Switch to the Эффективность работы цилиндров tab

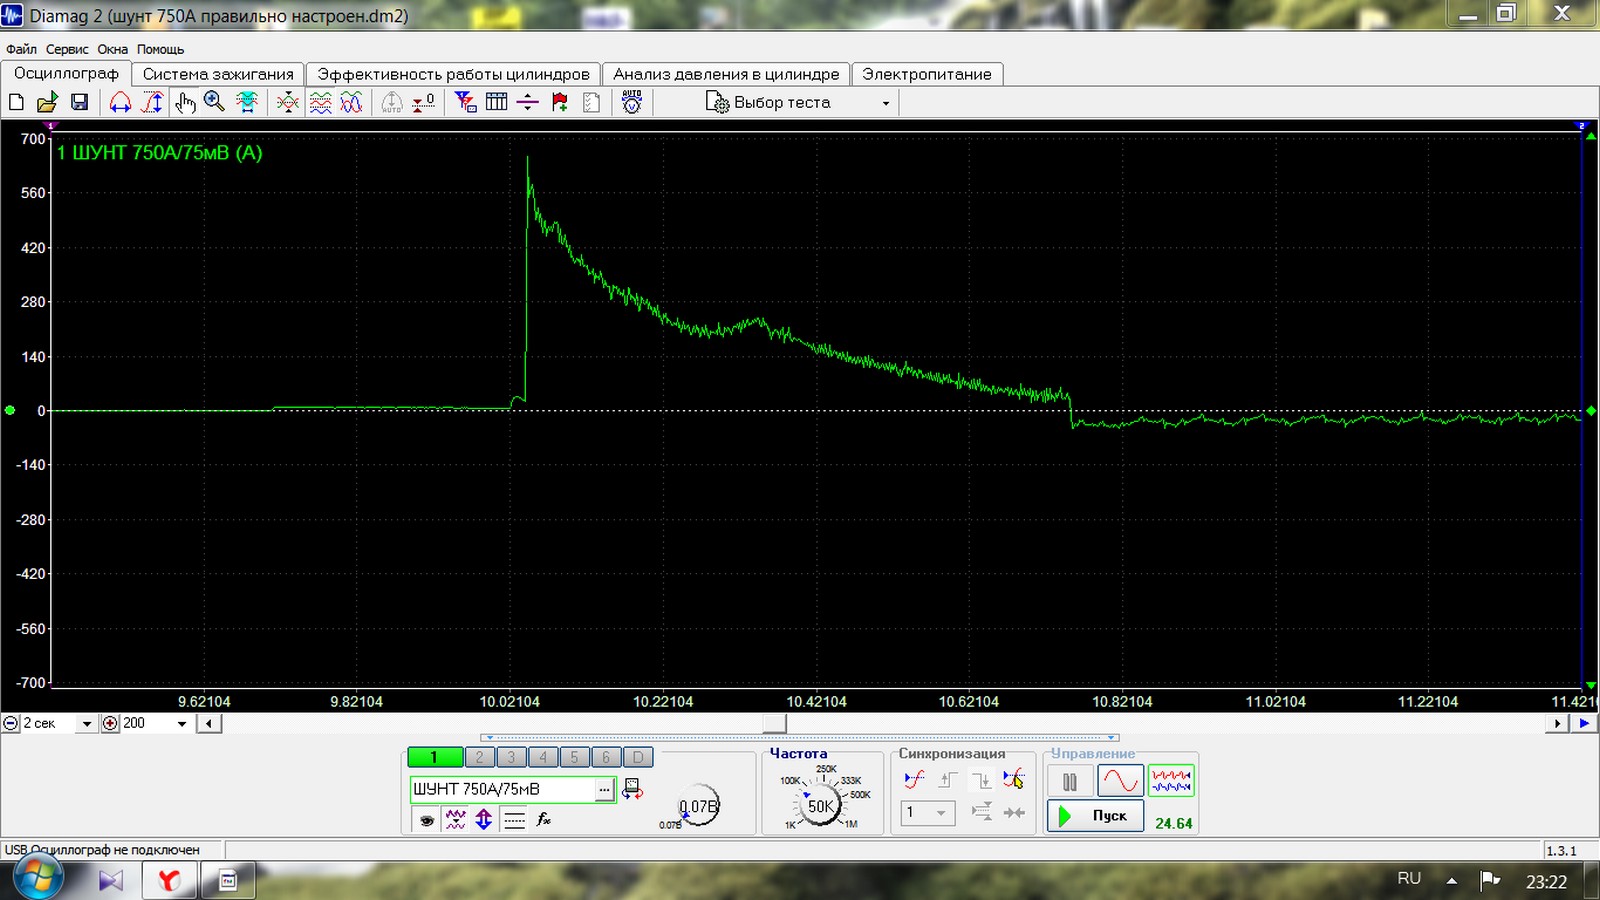click(453, 74)
